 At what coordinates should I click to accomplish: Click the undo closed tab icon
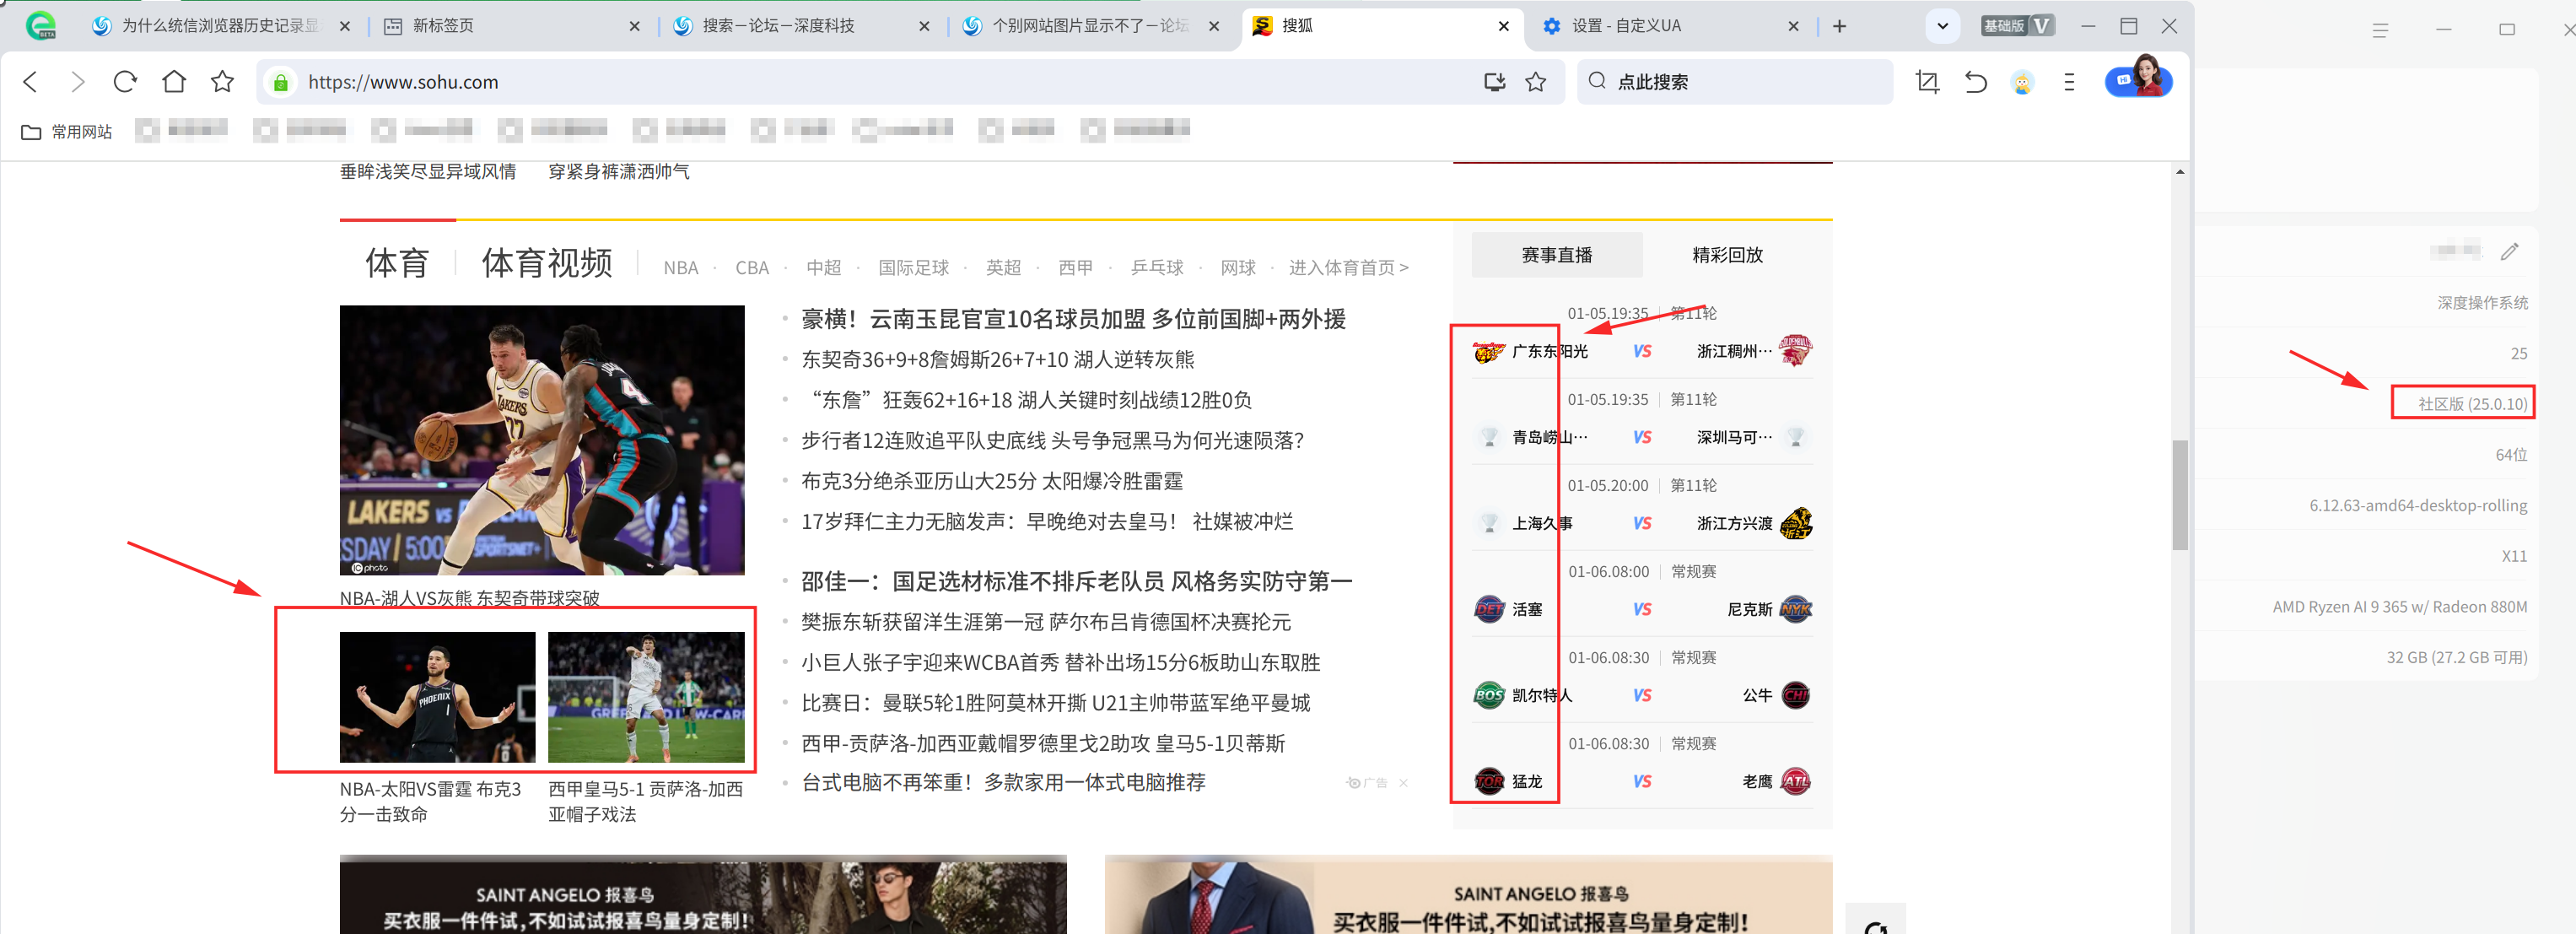(x=1975, y=82)
